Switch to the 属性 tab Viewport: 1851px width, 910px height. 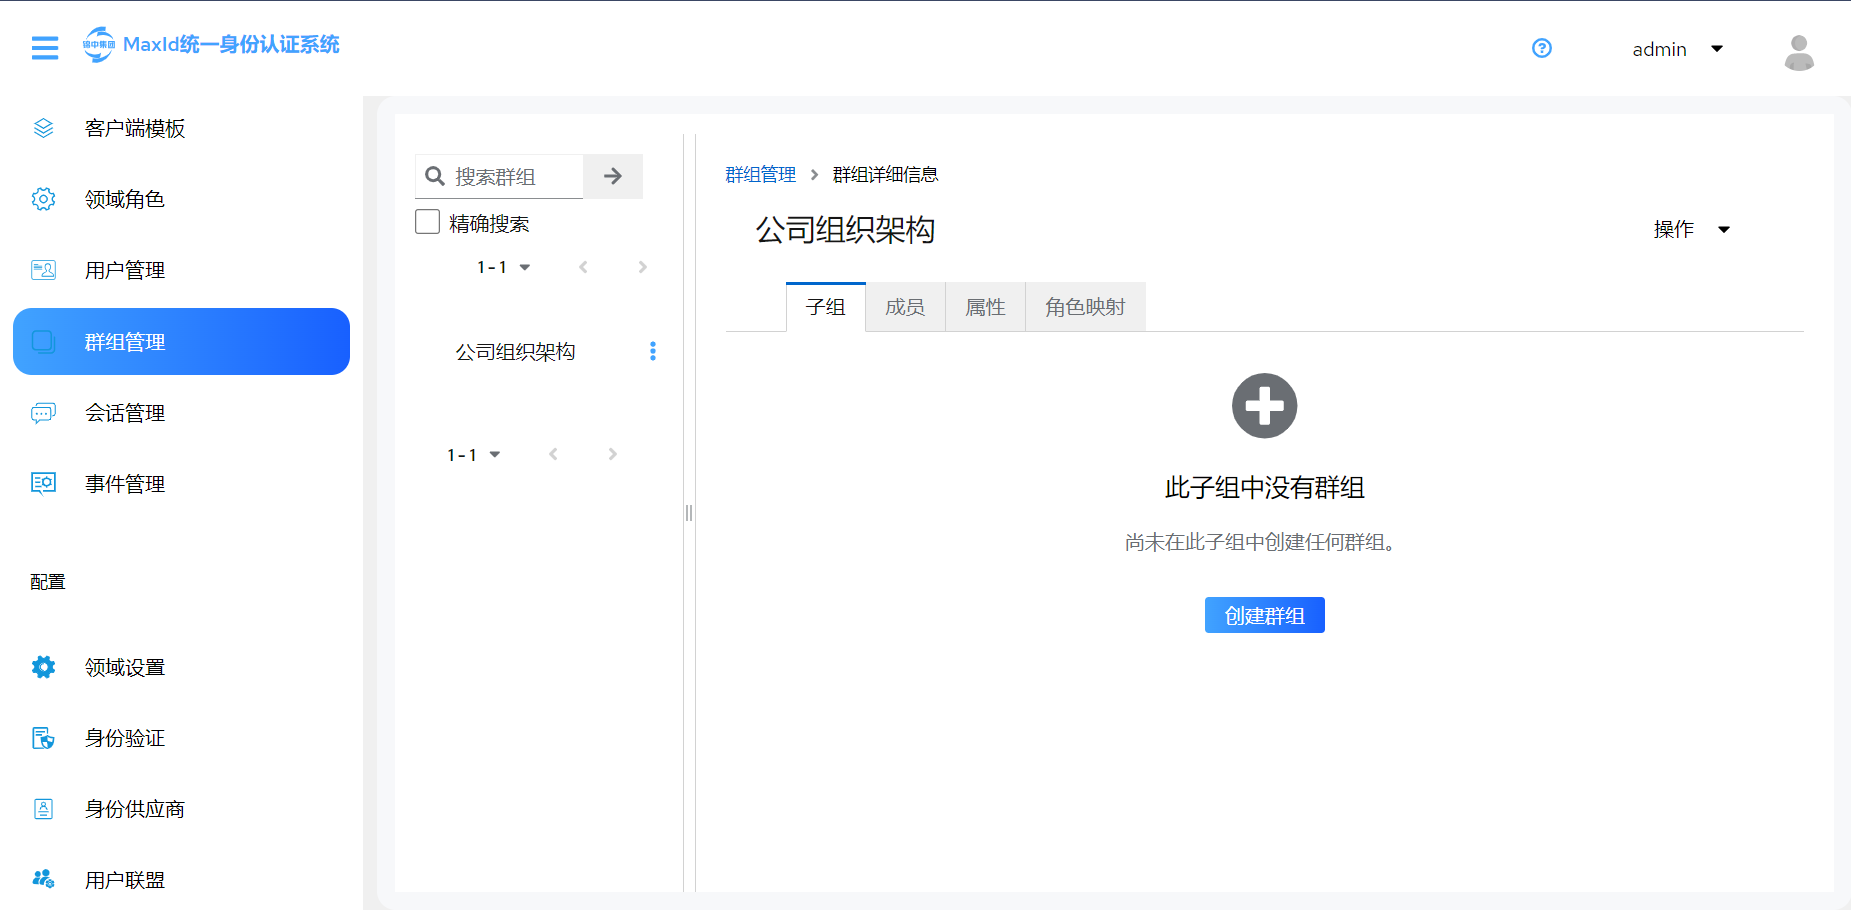pyautogui.click(x=985, y=307)
